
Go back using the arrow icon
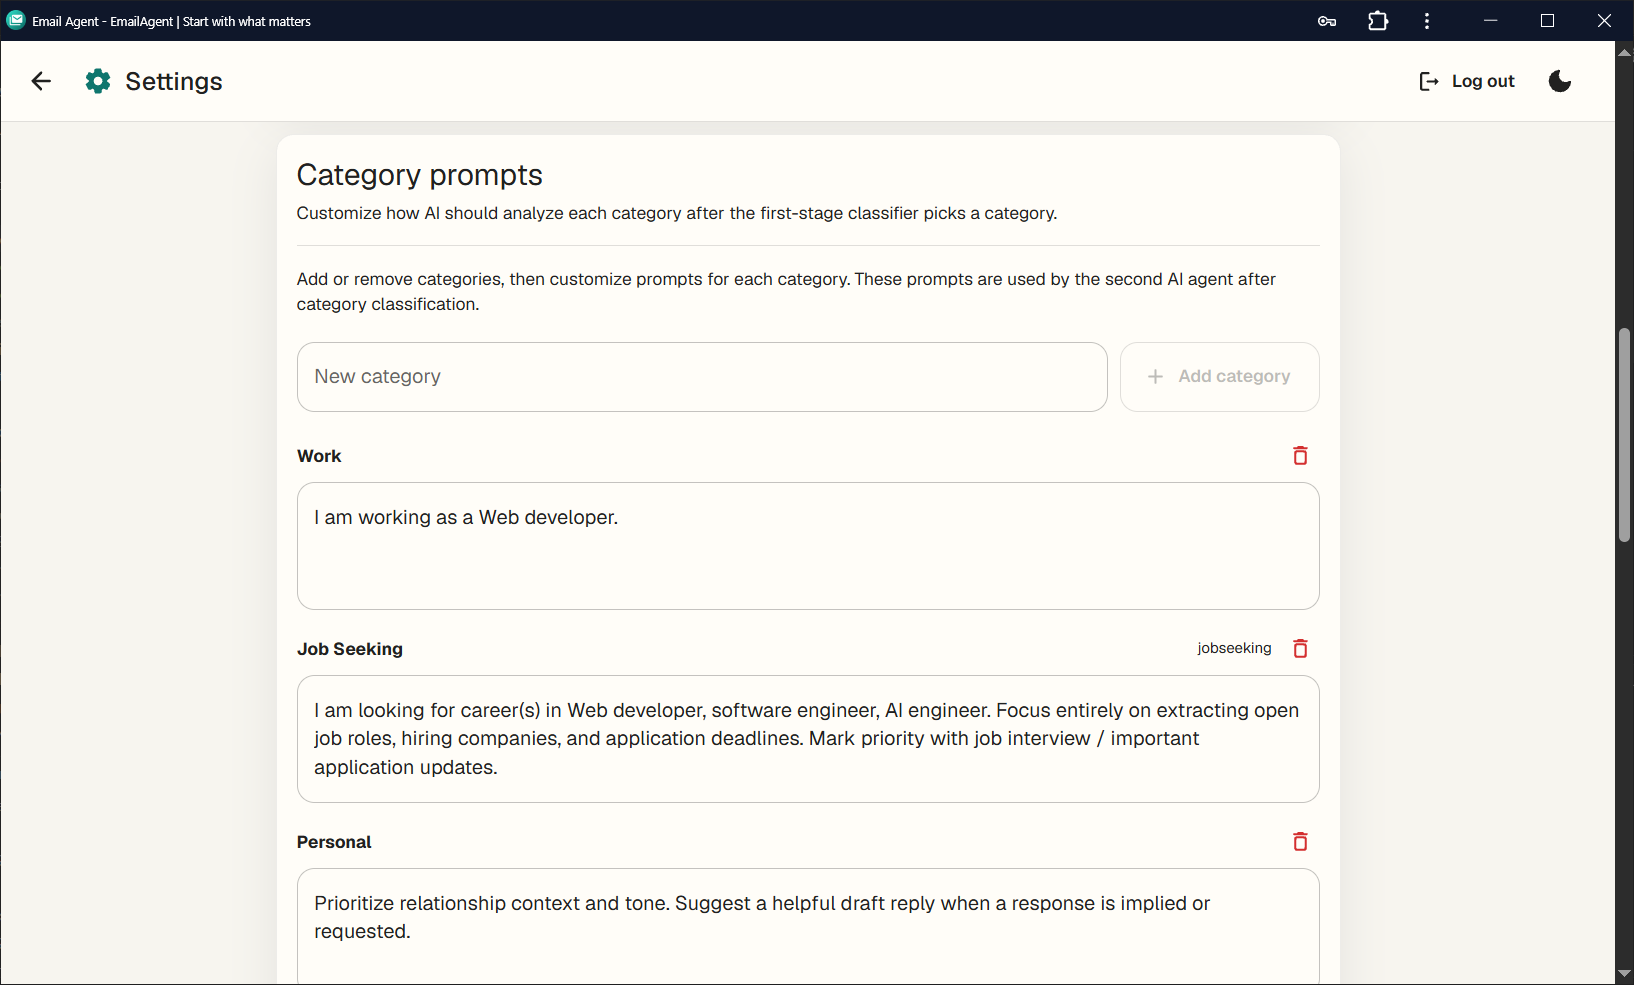click(x=41, y=81)
